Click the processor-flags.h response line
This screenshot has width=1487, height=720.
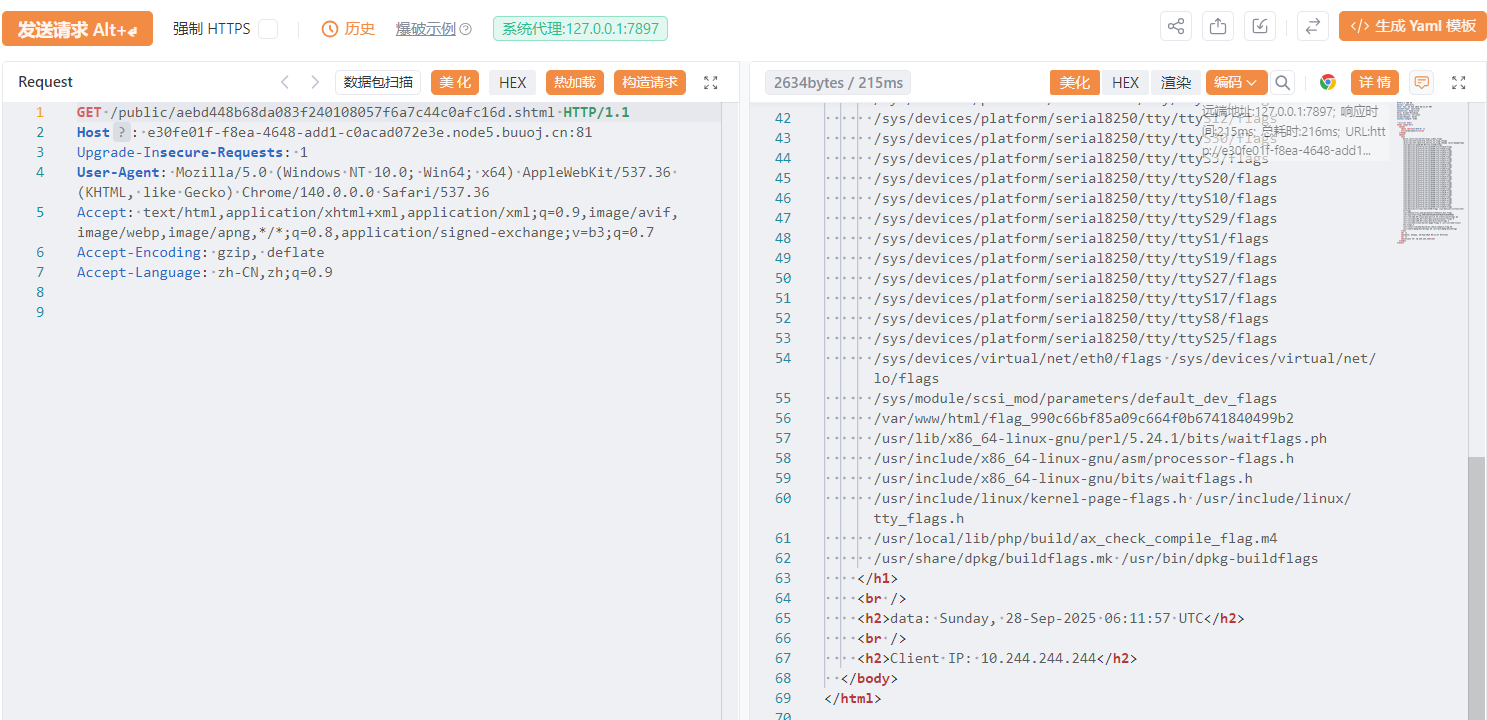tap(1084, 458)
